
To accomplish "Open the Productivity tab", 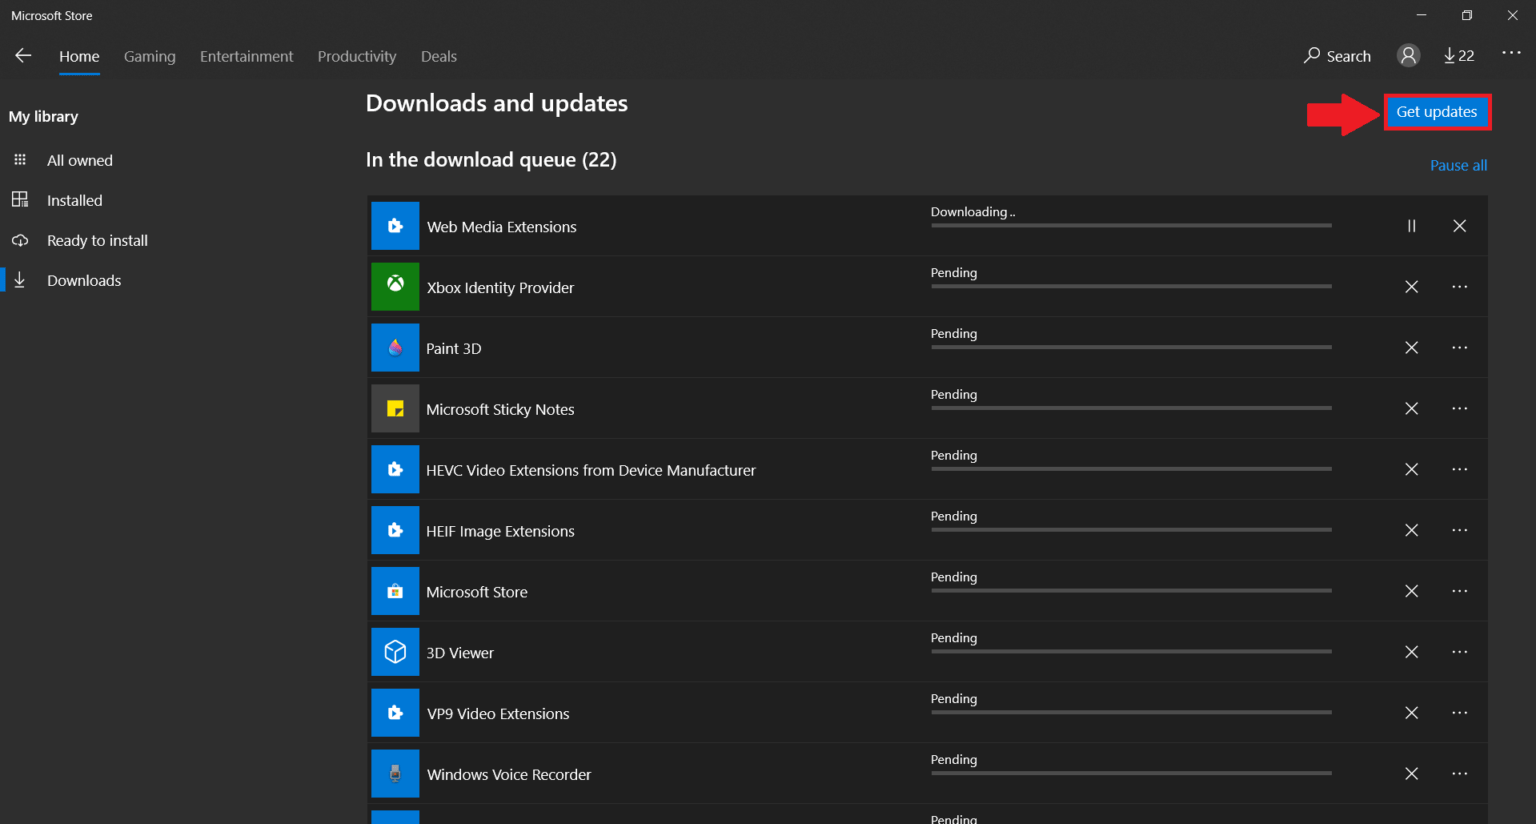I will coord(356,56).
